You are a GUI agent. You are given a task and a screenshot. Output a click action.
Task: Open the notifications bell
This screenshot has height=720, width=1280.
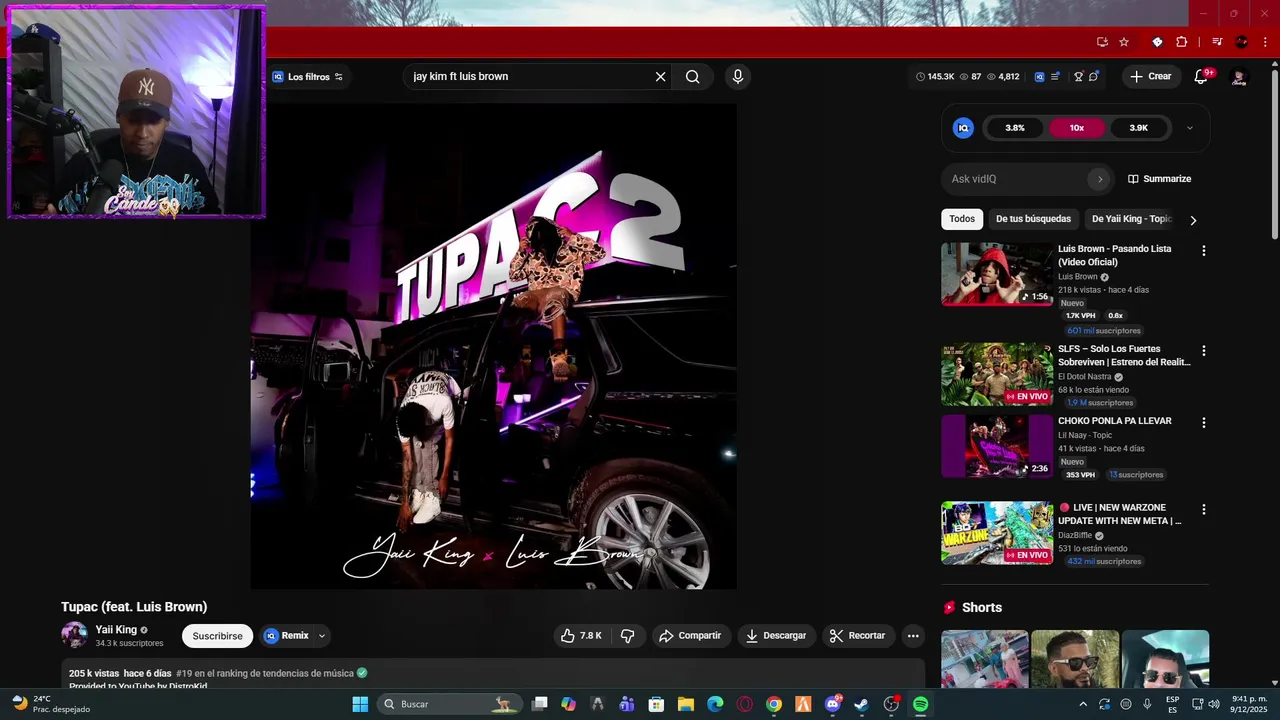point(1202,77)
